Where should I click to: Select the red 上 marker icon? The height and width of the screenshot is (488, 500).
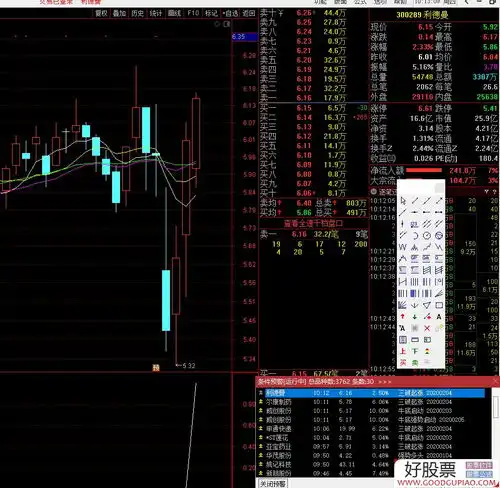click(403, 351)
